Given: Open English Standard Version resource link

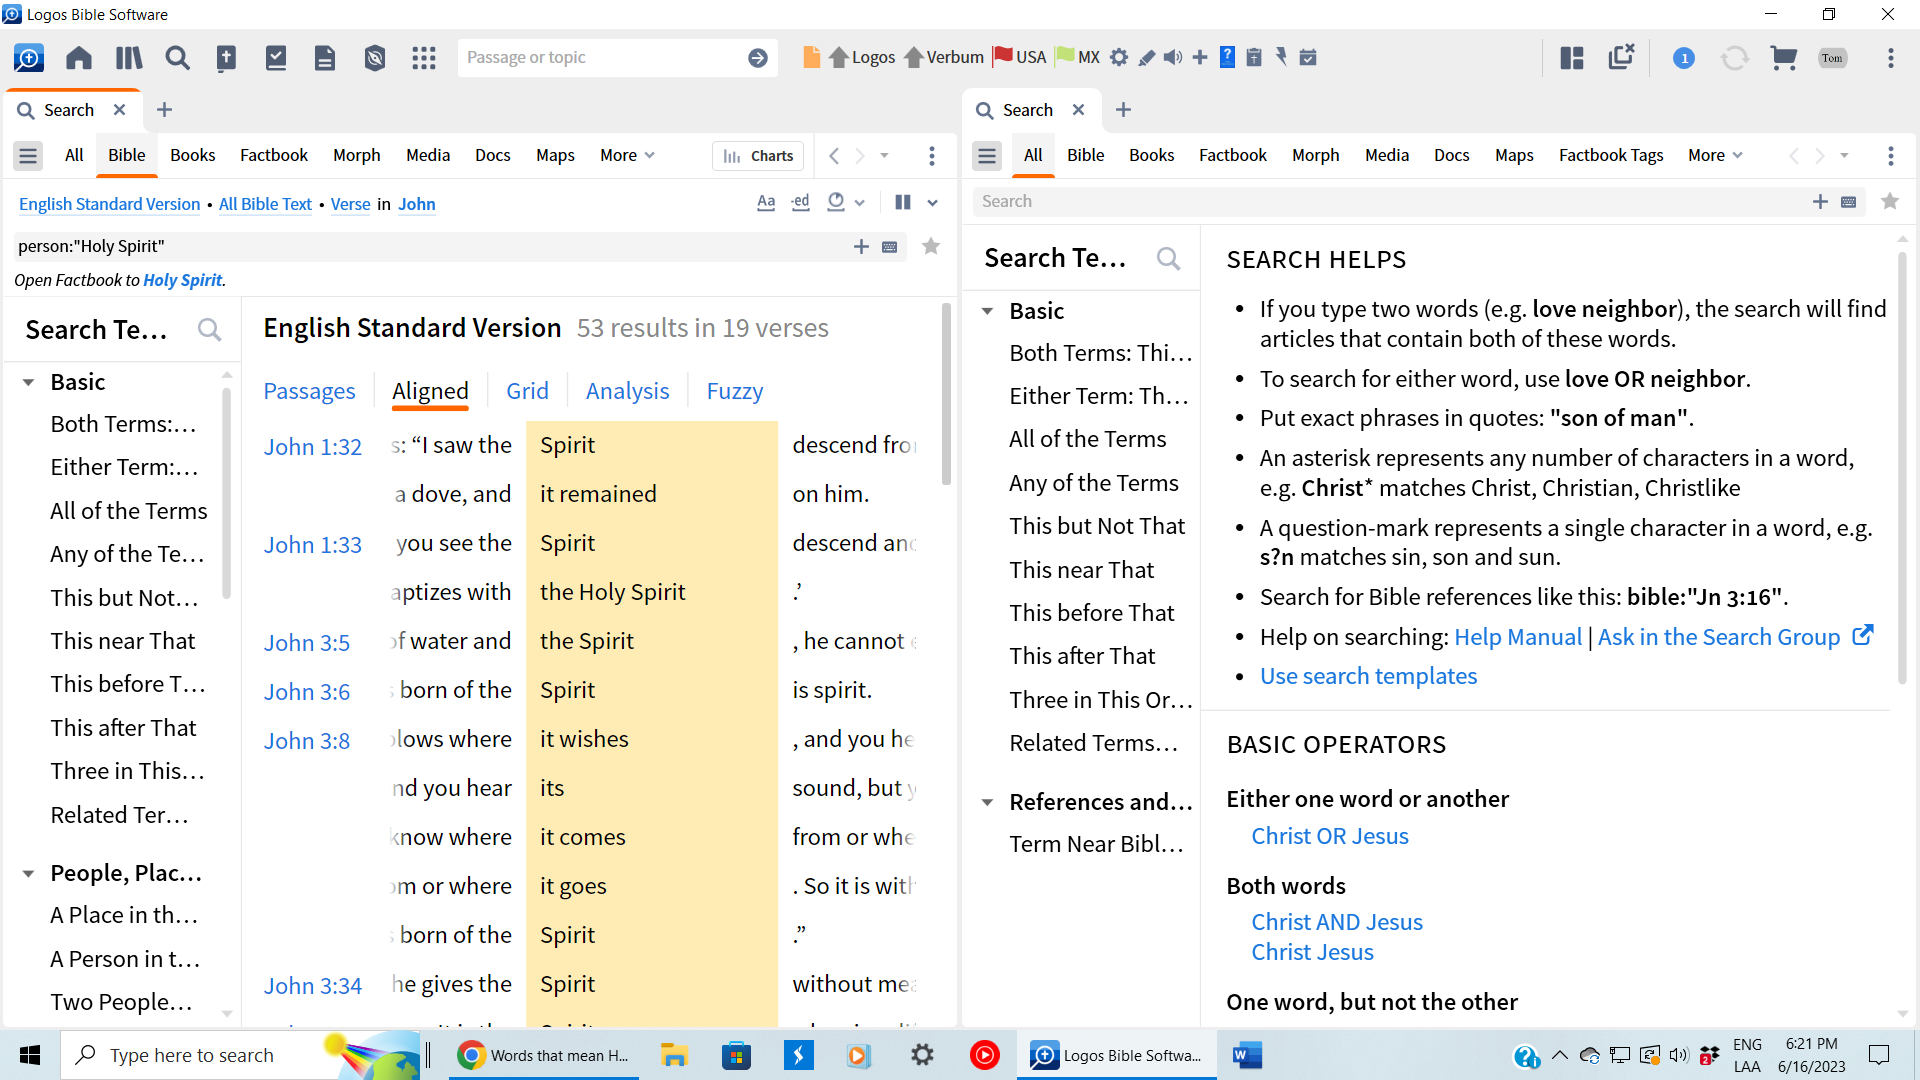Looking at the screenshot, I should pyautogui.click(x=109, y=204).
